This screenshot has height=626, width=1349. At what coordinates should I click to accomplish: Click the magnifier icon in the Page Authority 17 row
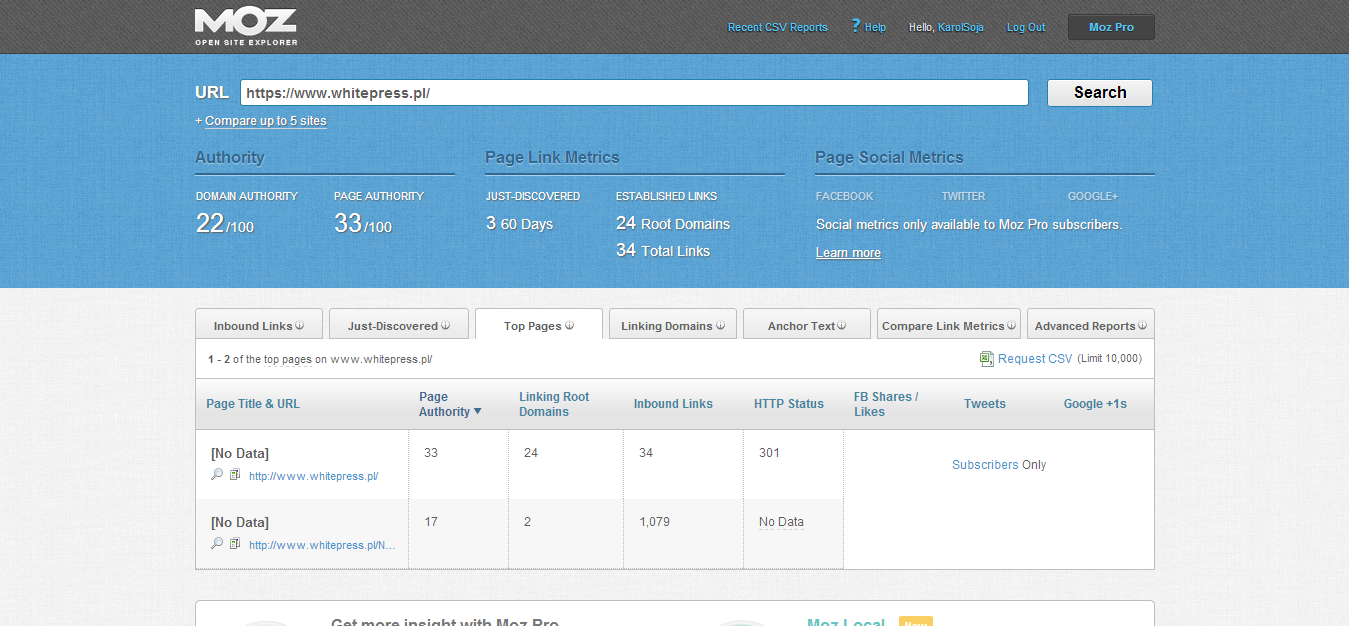[217, 544]
